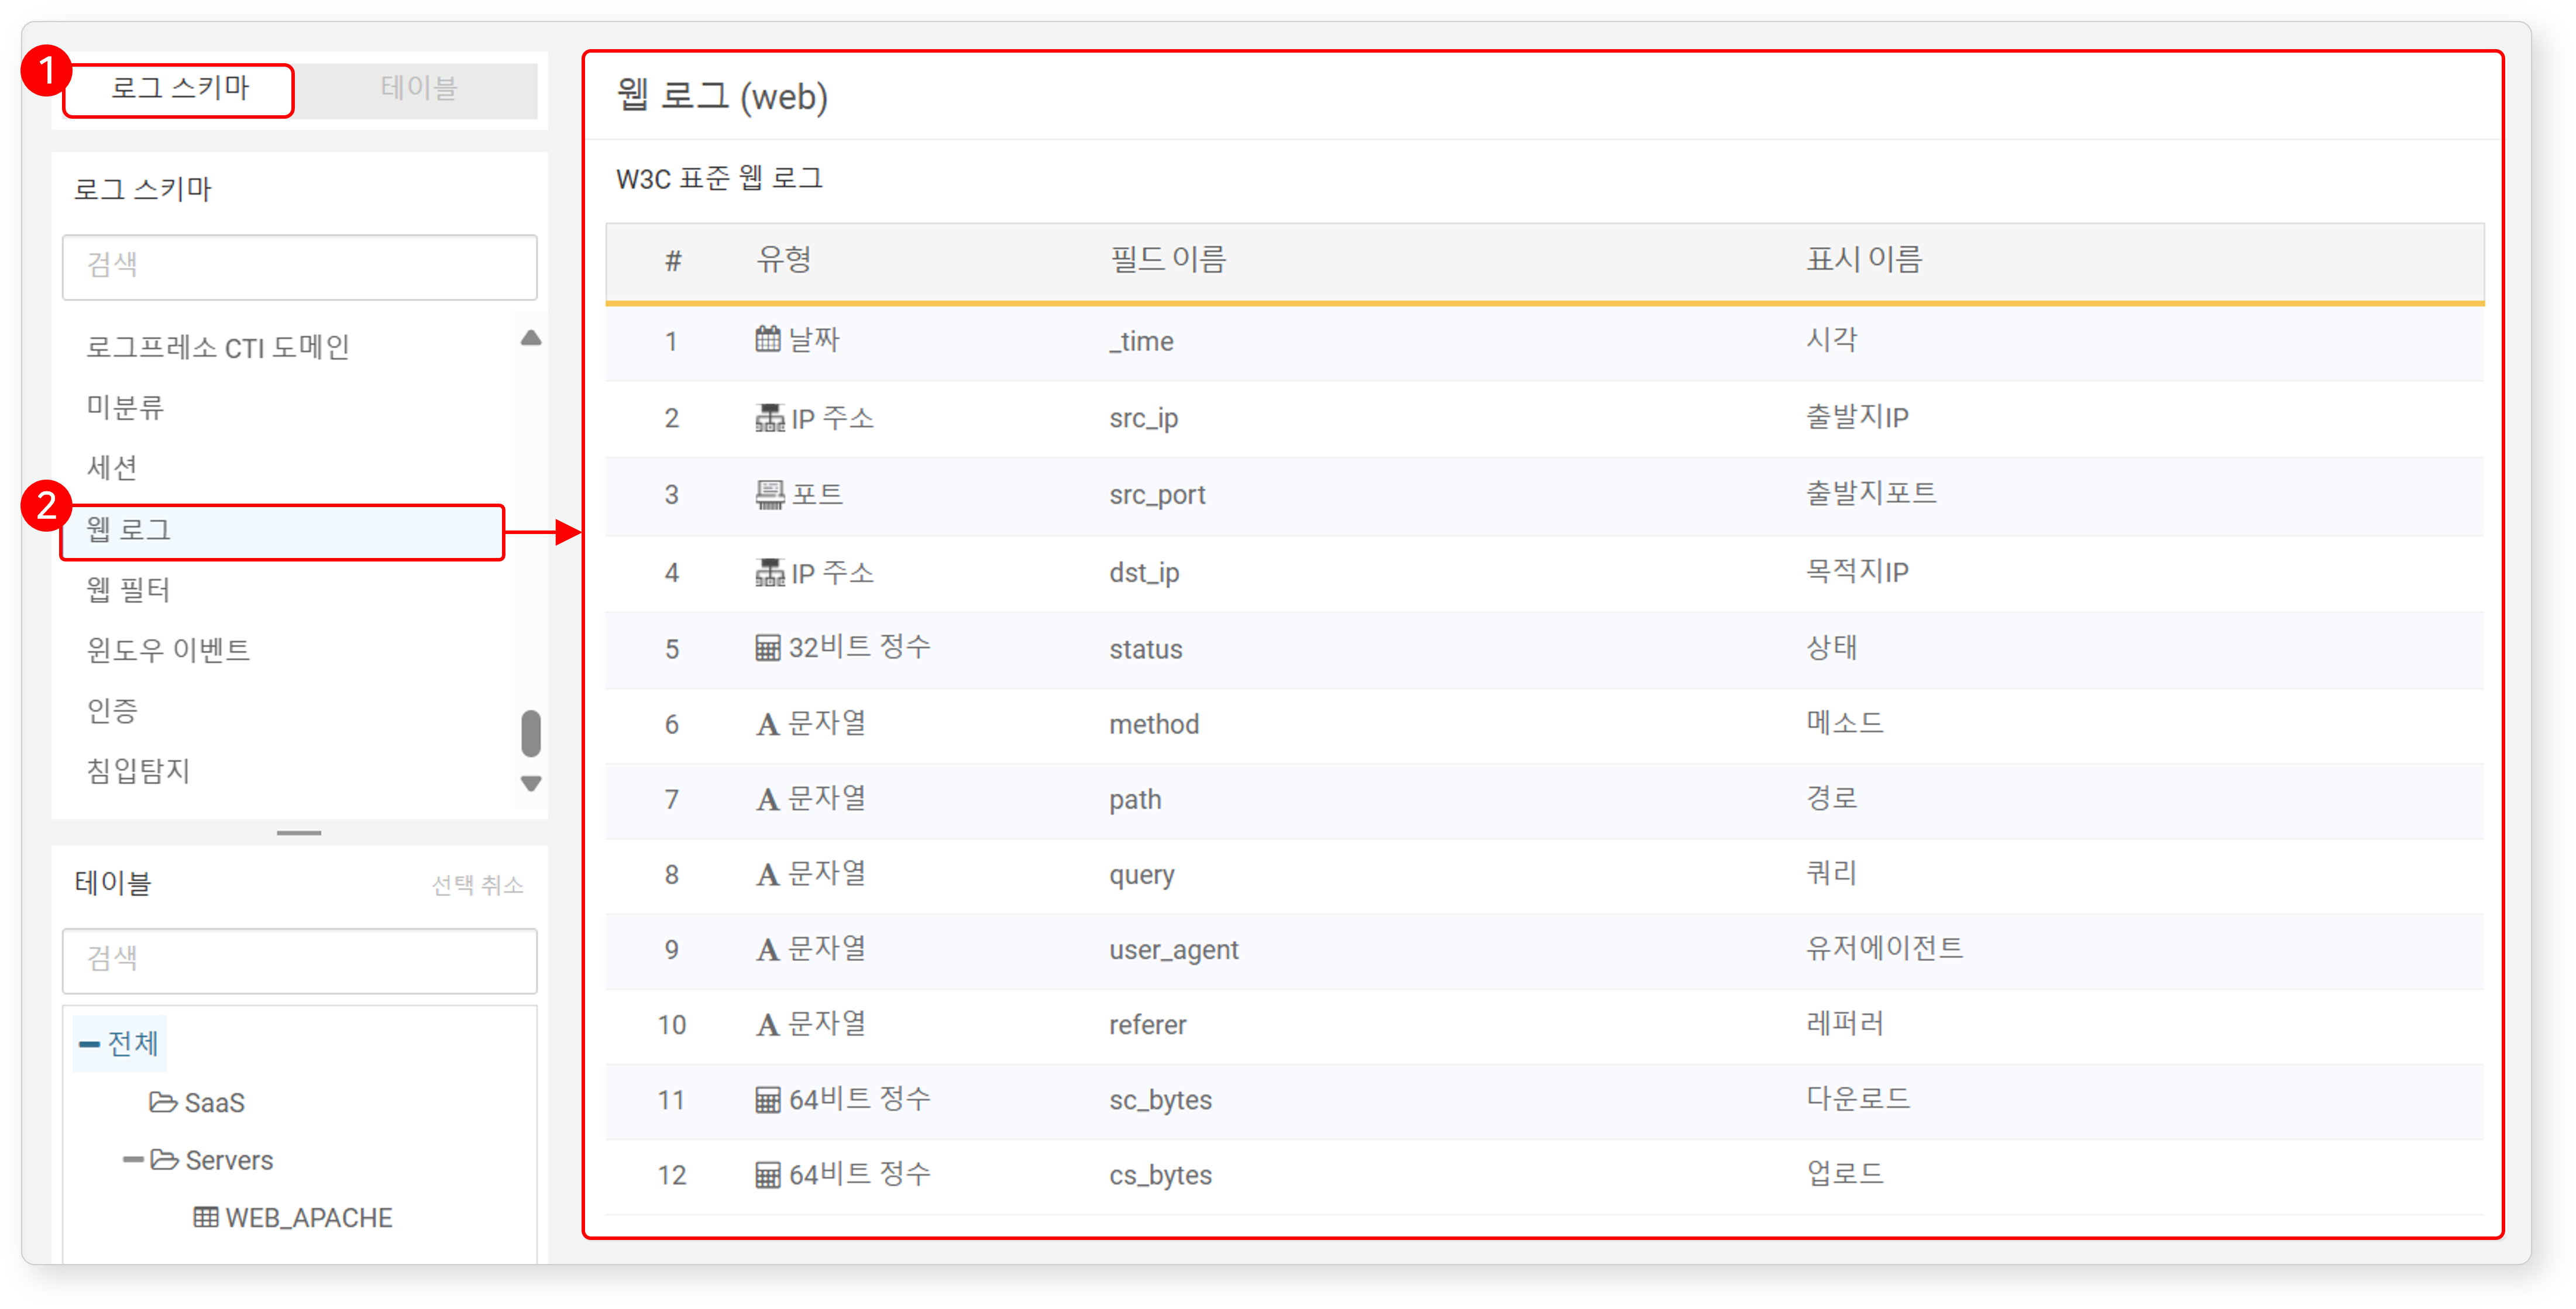
Task: Click string icon in referer row
Action: (x=767, y=1024)
